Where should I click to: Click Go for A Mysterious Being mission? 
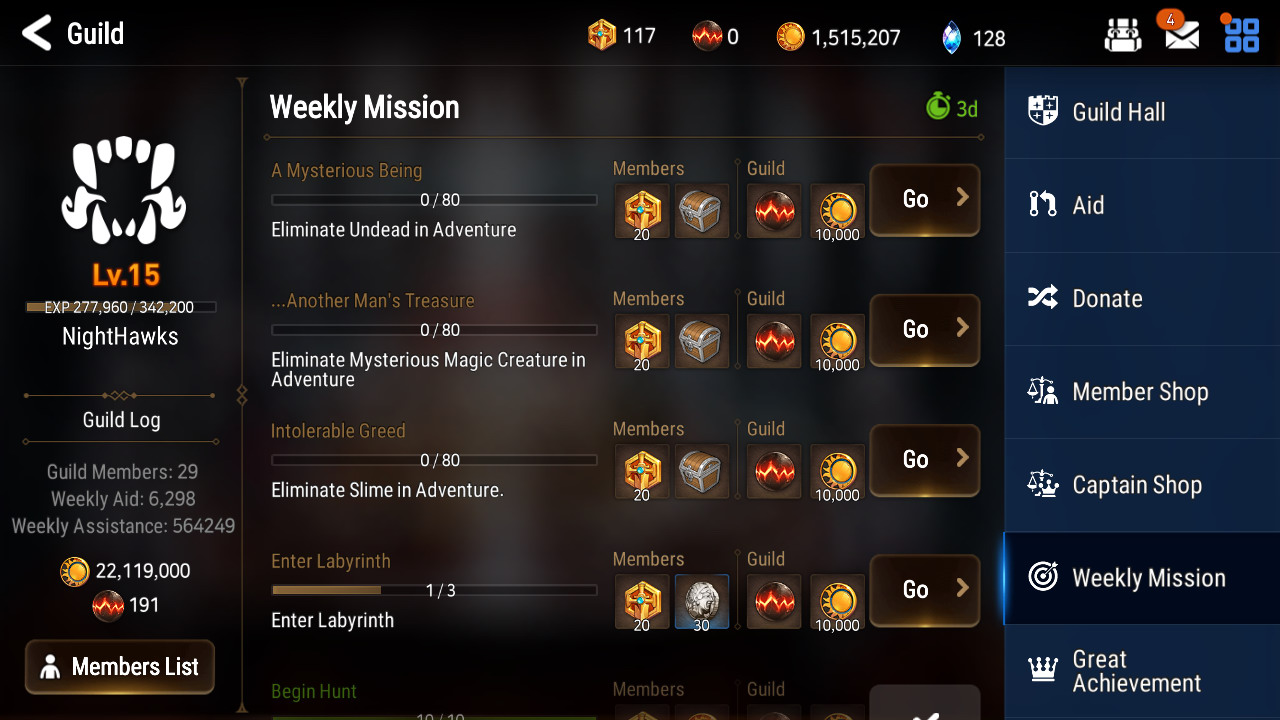click(x=924, y=199)
